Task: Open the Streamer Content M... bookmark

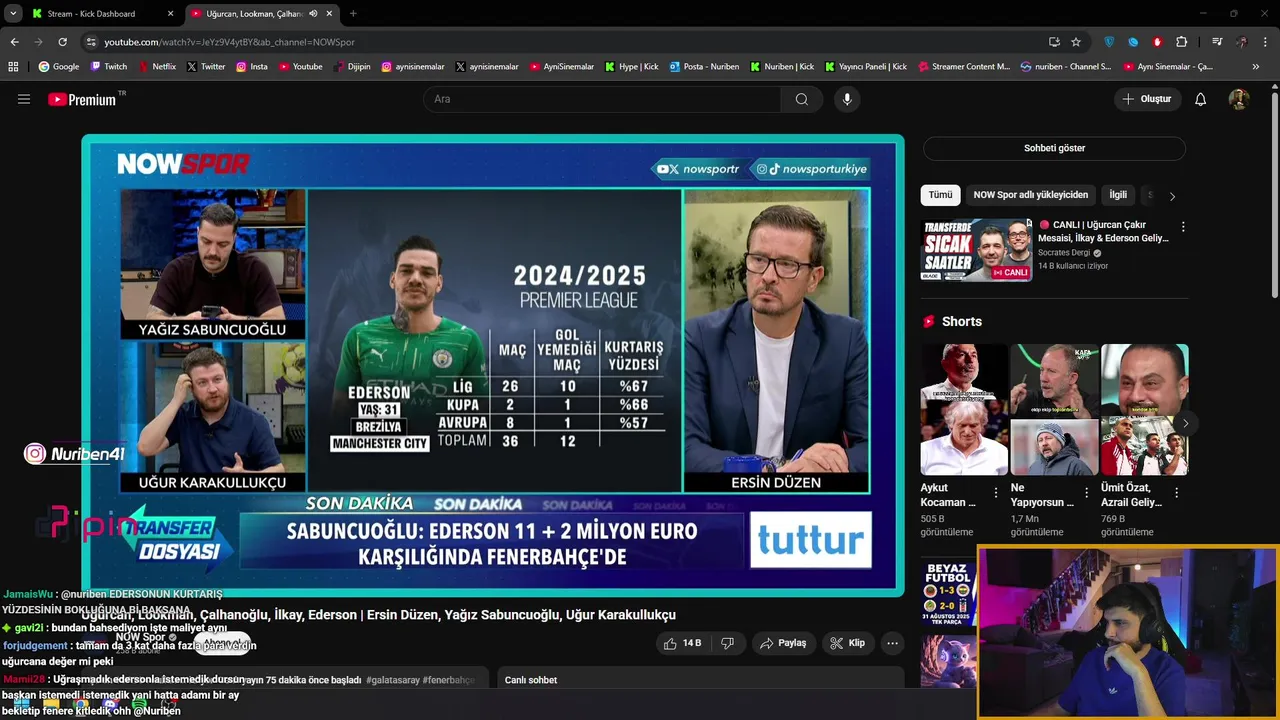Action: coord(963,67)
